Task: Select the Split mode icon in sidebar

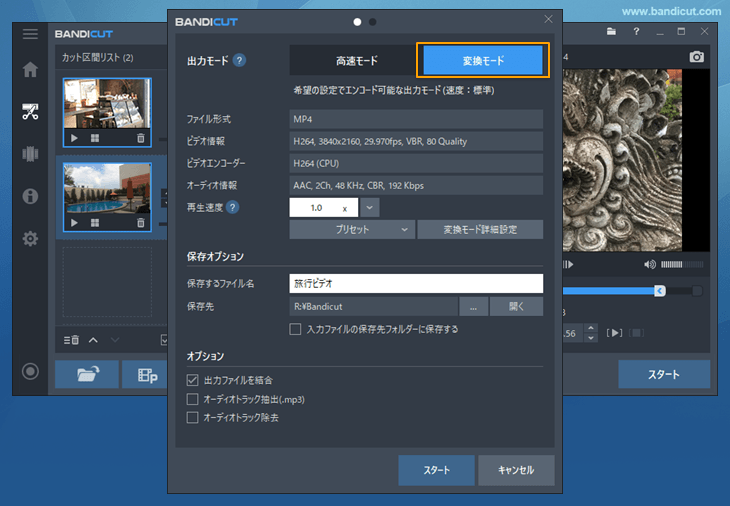Action: (30, 154)
